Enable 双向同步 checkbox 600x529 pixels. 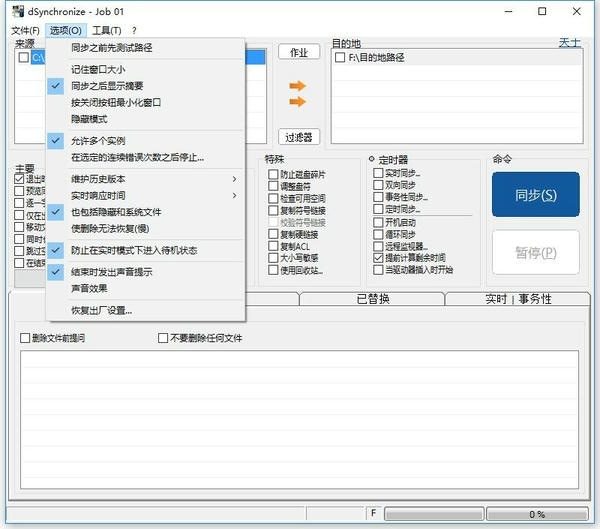click(378, 185)
